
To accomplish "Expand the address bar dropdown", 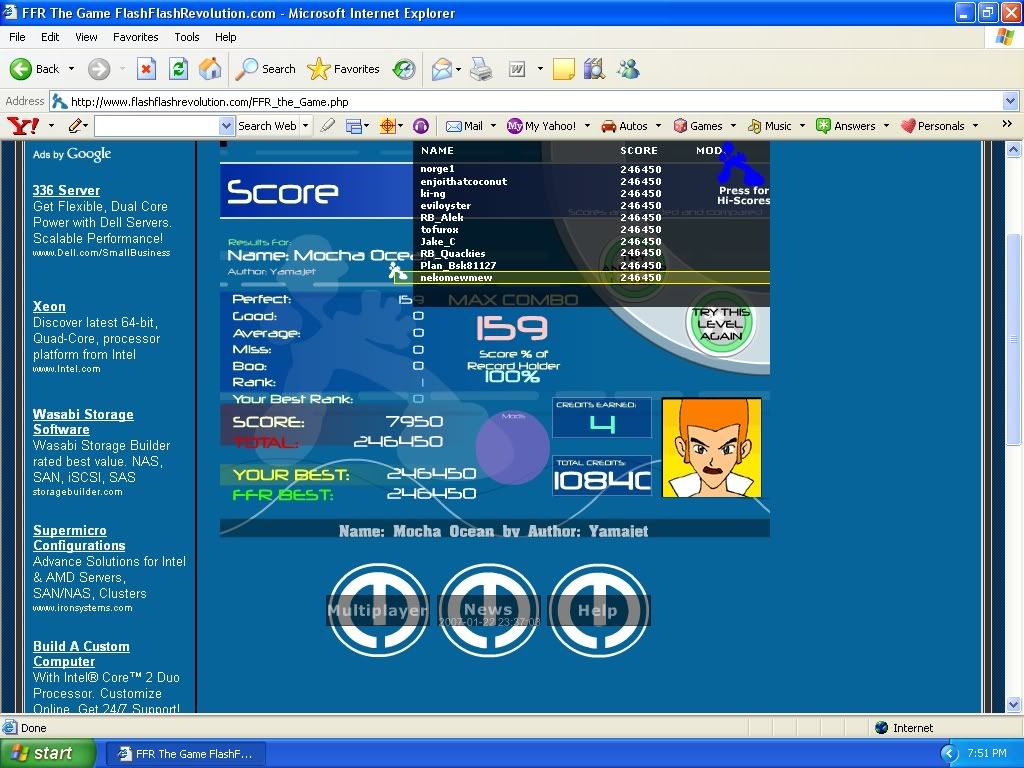I will (x=1010, y=101).
